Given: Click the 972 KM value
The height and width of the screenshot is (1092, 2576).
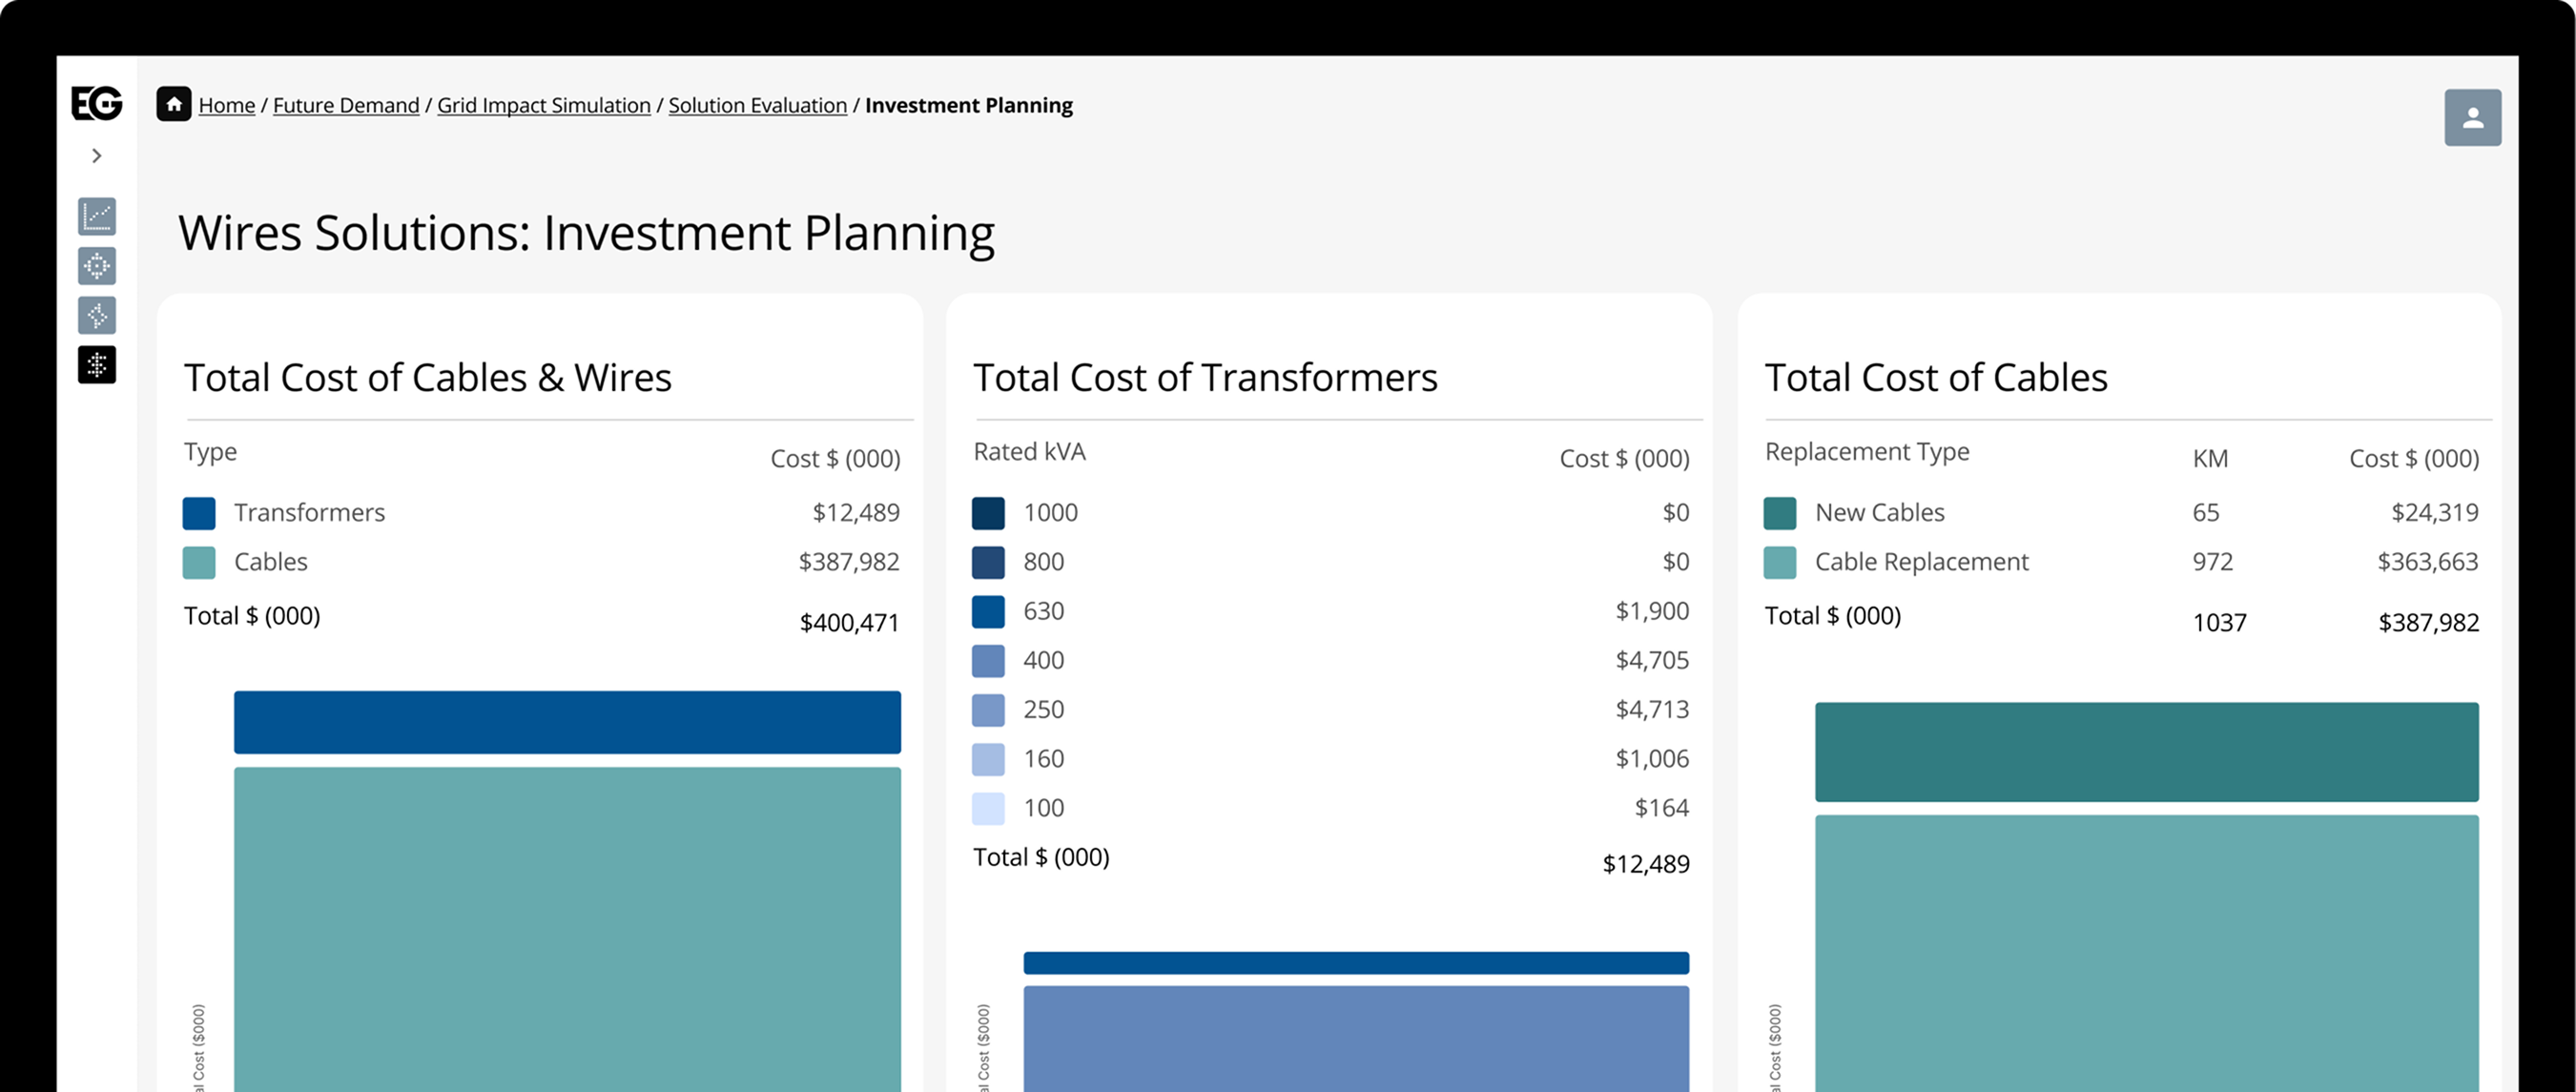Looking at the screenshot, I should (2213, 561).
